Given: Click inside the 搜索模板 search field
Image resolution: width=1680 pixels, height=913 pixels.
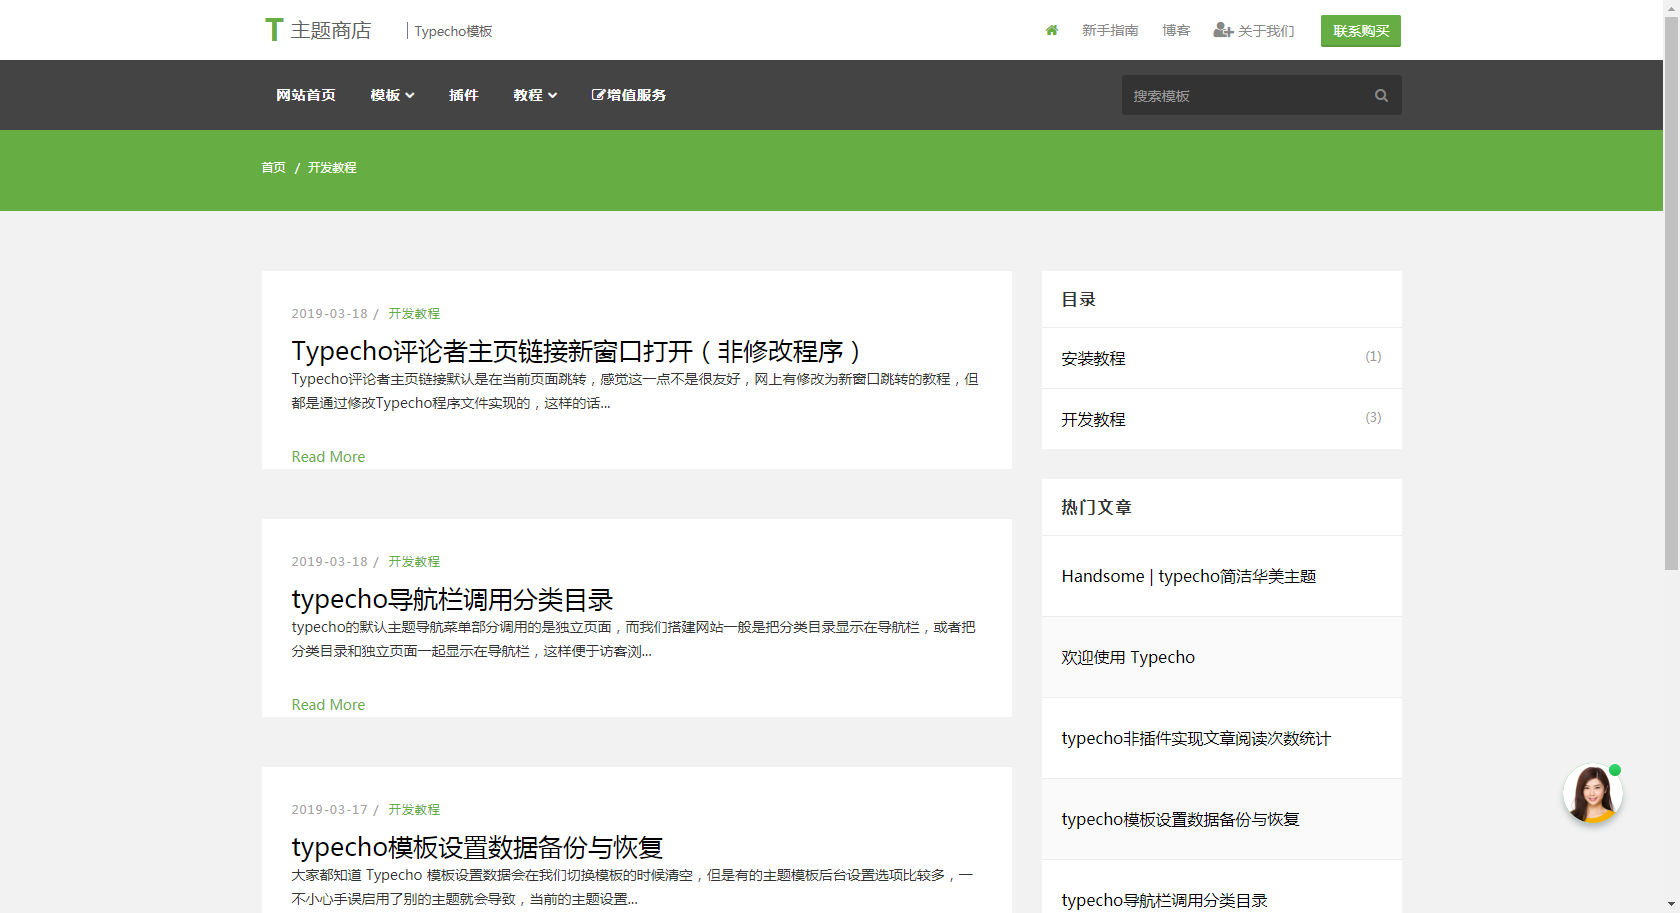Looking at the screenshot, I should 1245,96.
